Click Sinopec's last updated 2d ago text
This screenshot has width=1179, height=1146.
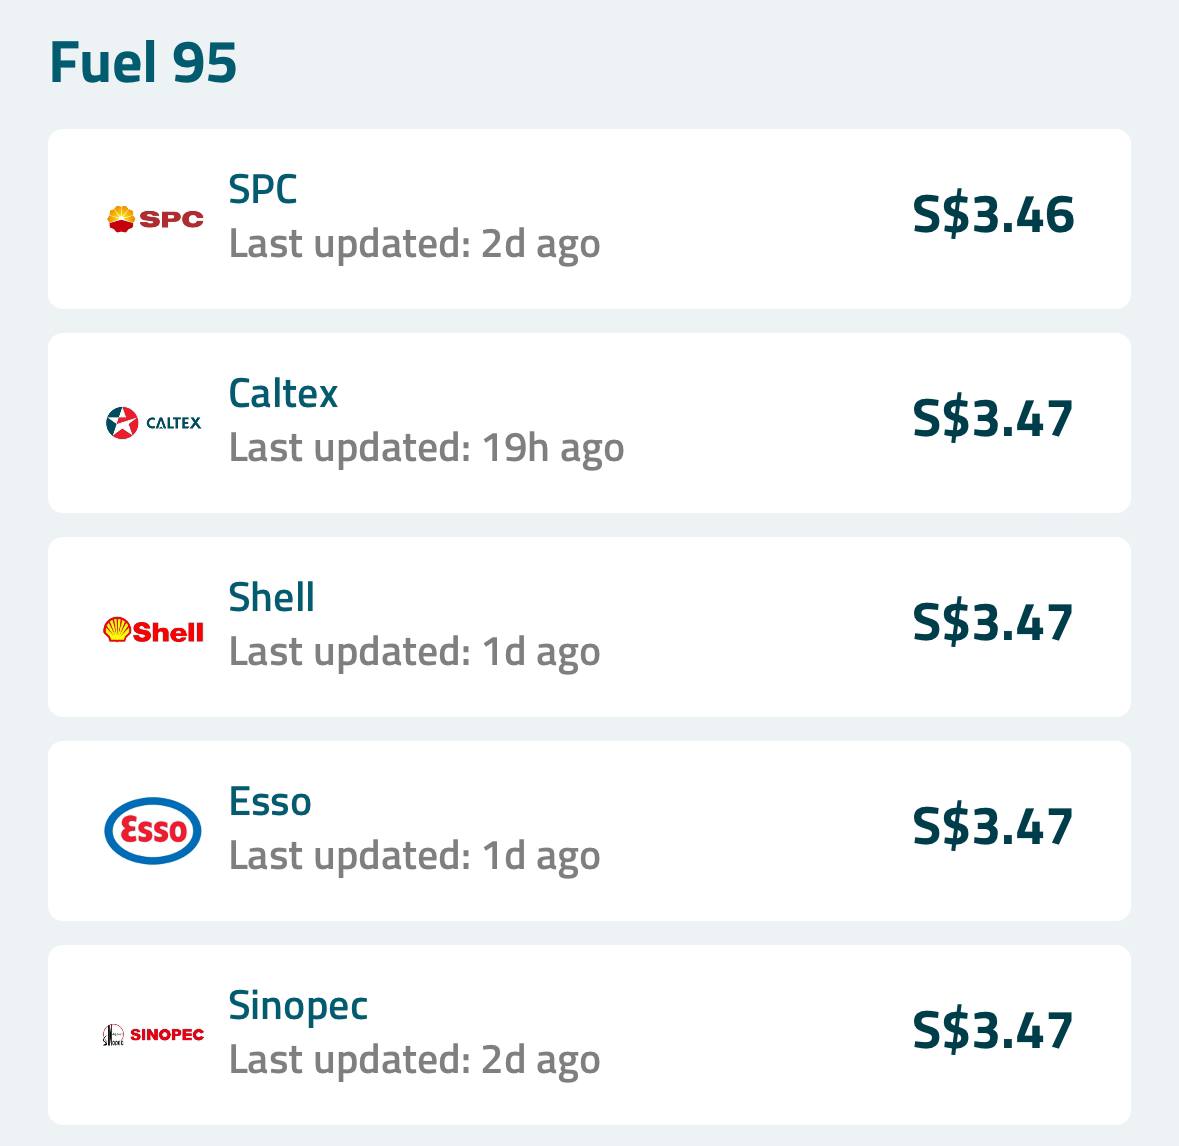pyautogui.click(x=414, y=1060)
